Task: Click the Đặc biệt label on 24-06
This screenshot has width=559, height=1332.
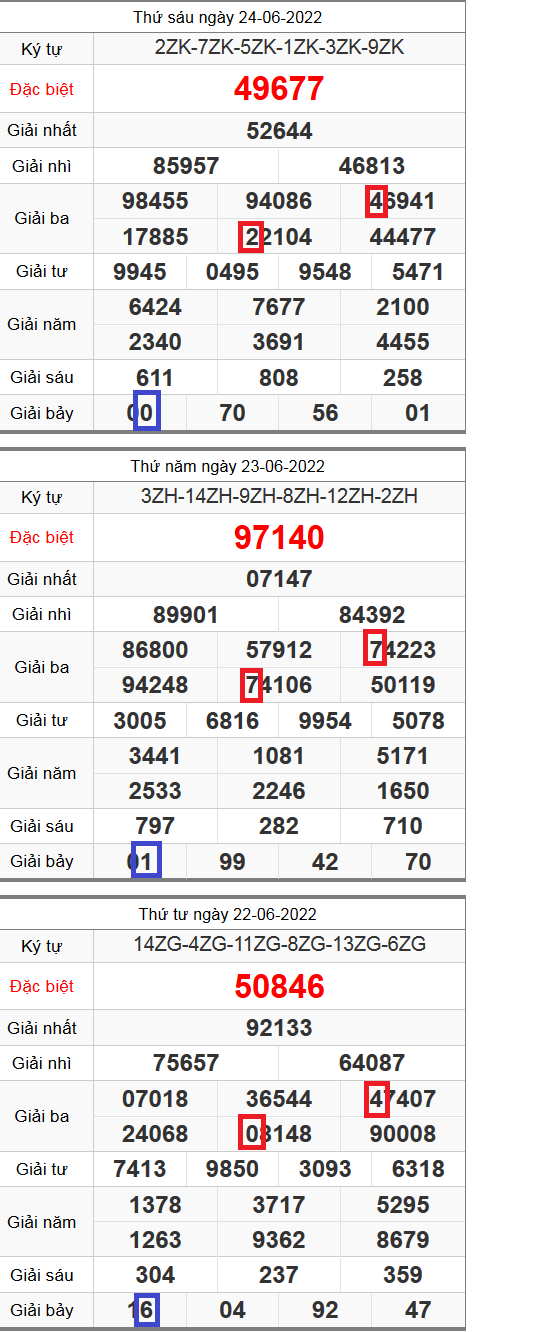Action: [x=42, y=89]
